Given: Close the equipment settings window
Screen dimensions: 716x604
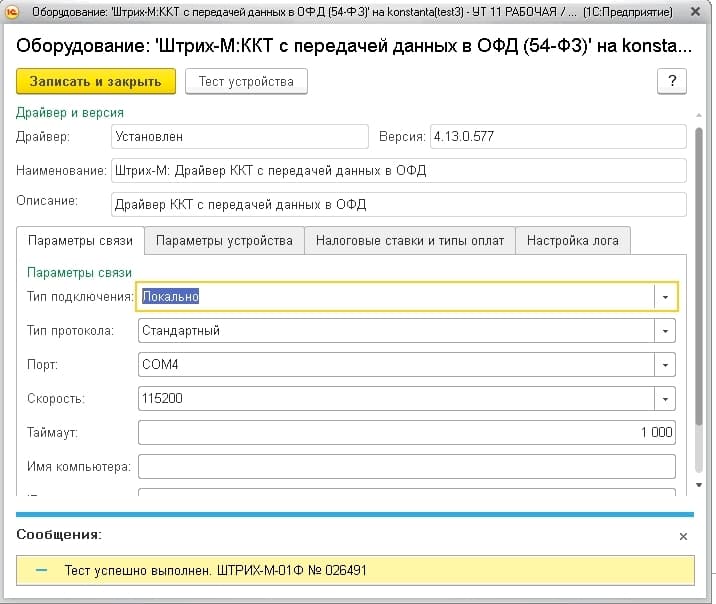Looking at the screenshot, I should click(695, 11).
